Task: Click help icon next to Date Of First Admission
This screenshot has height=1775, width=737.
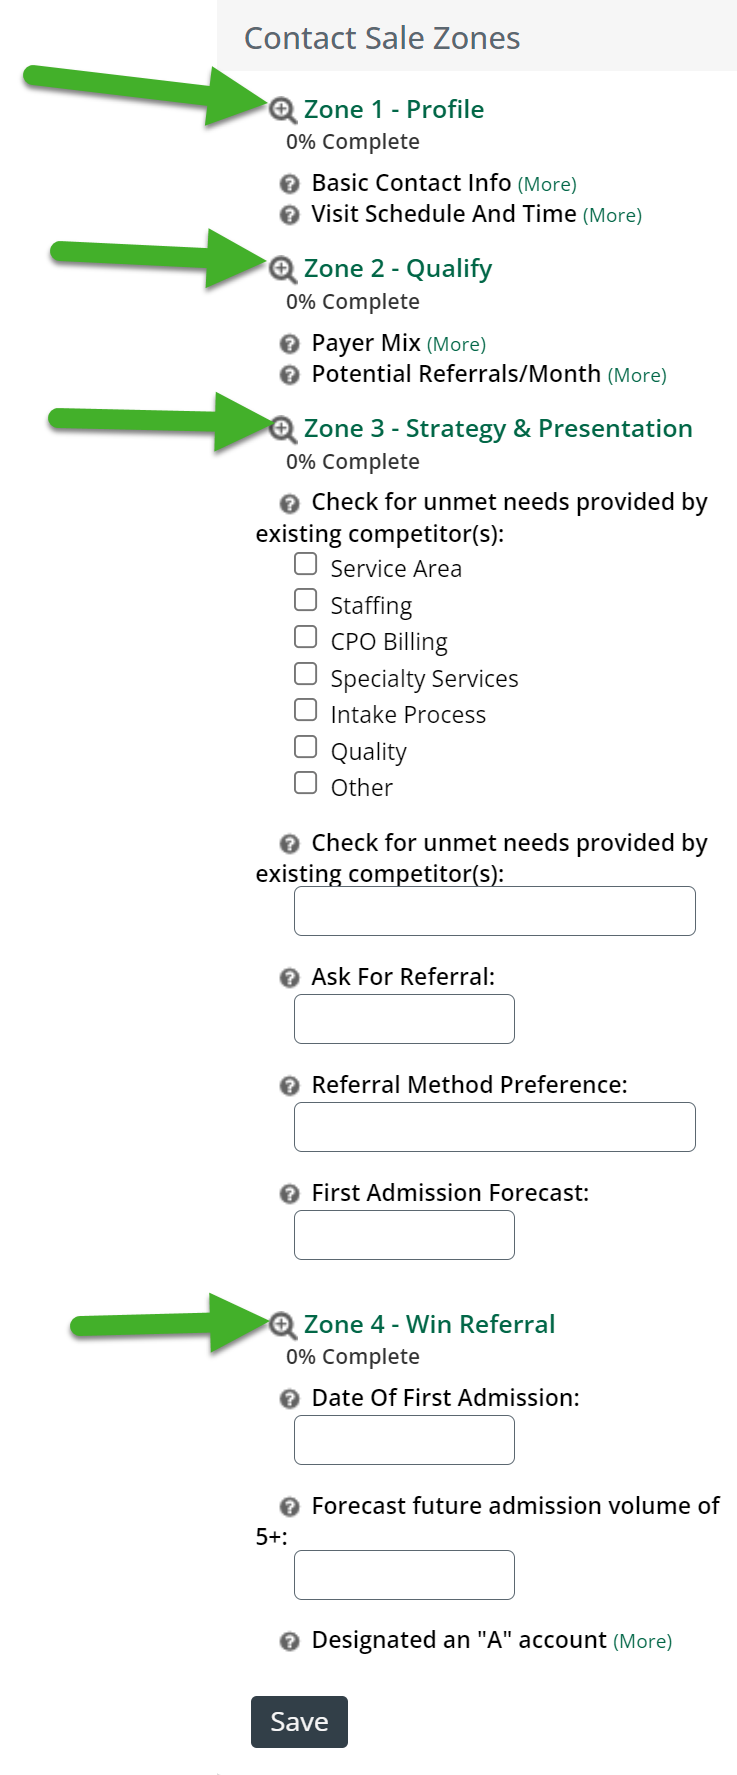Action: coord(290,1399)
